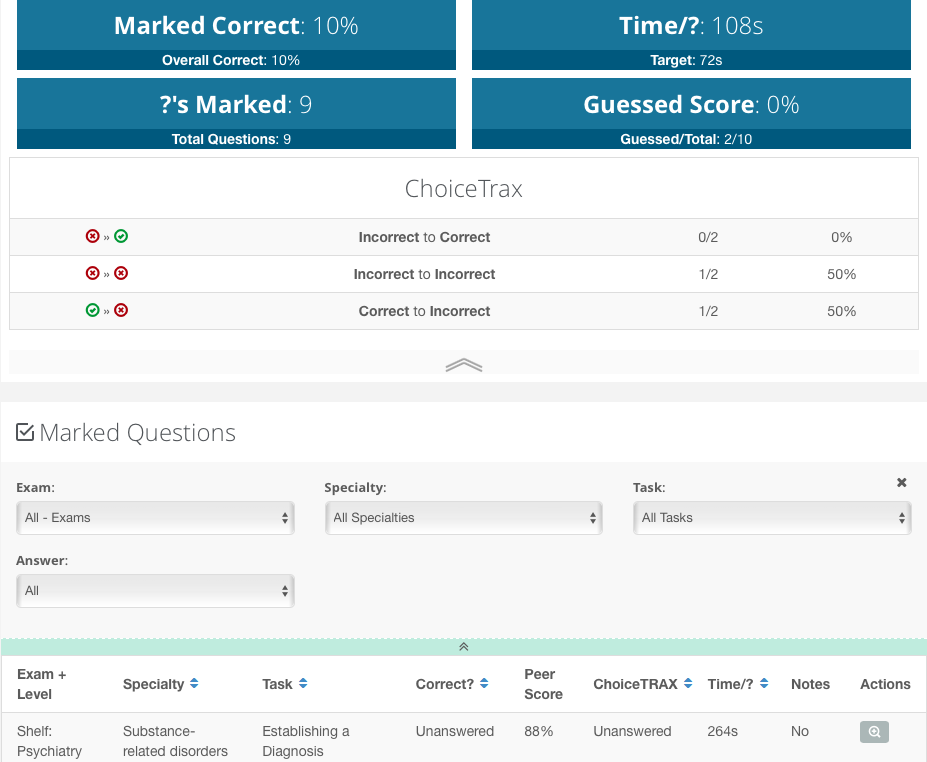Close the filter panel with X icon
This screenshot has width=927, height=762.
[901, 483]
